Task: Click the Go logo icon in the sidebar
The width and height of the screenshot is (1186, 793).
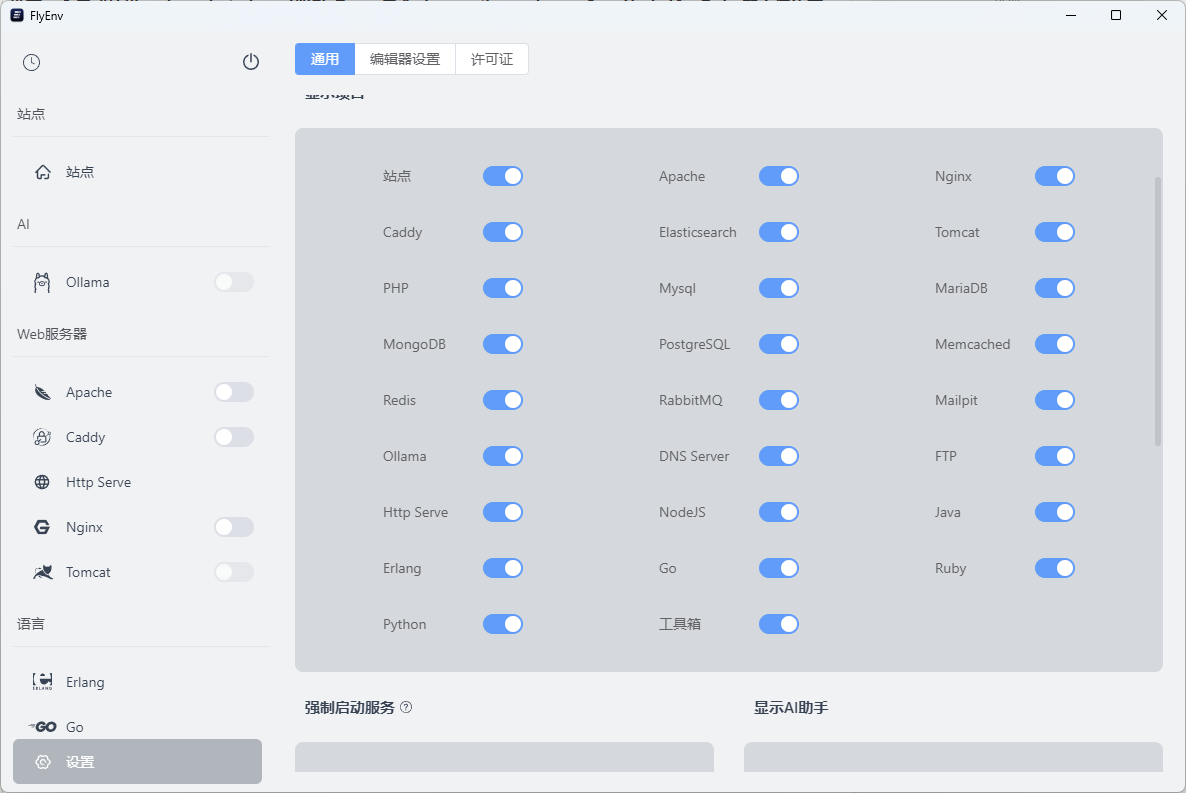Action: [x=42, y=727]
